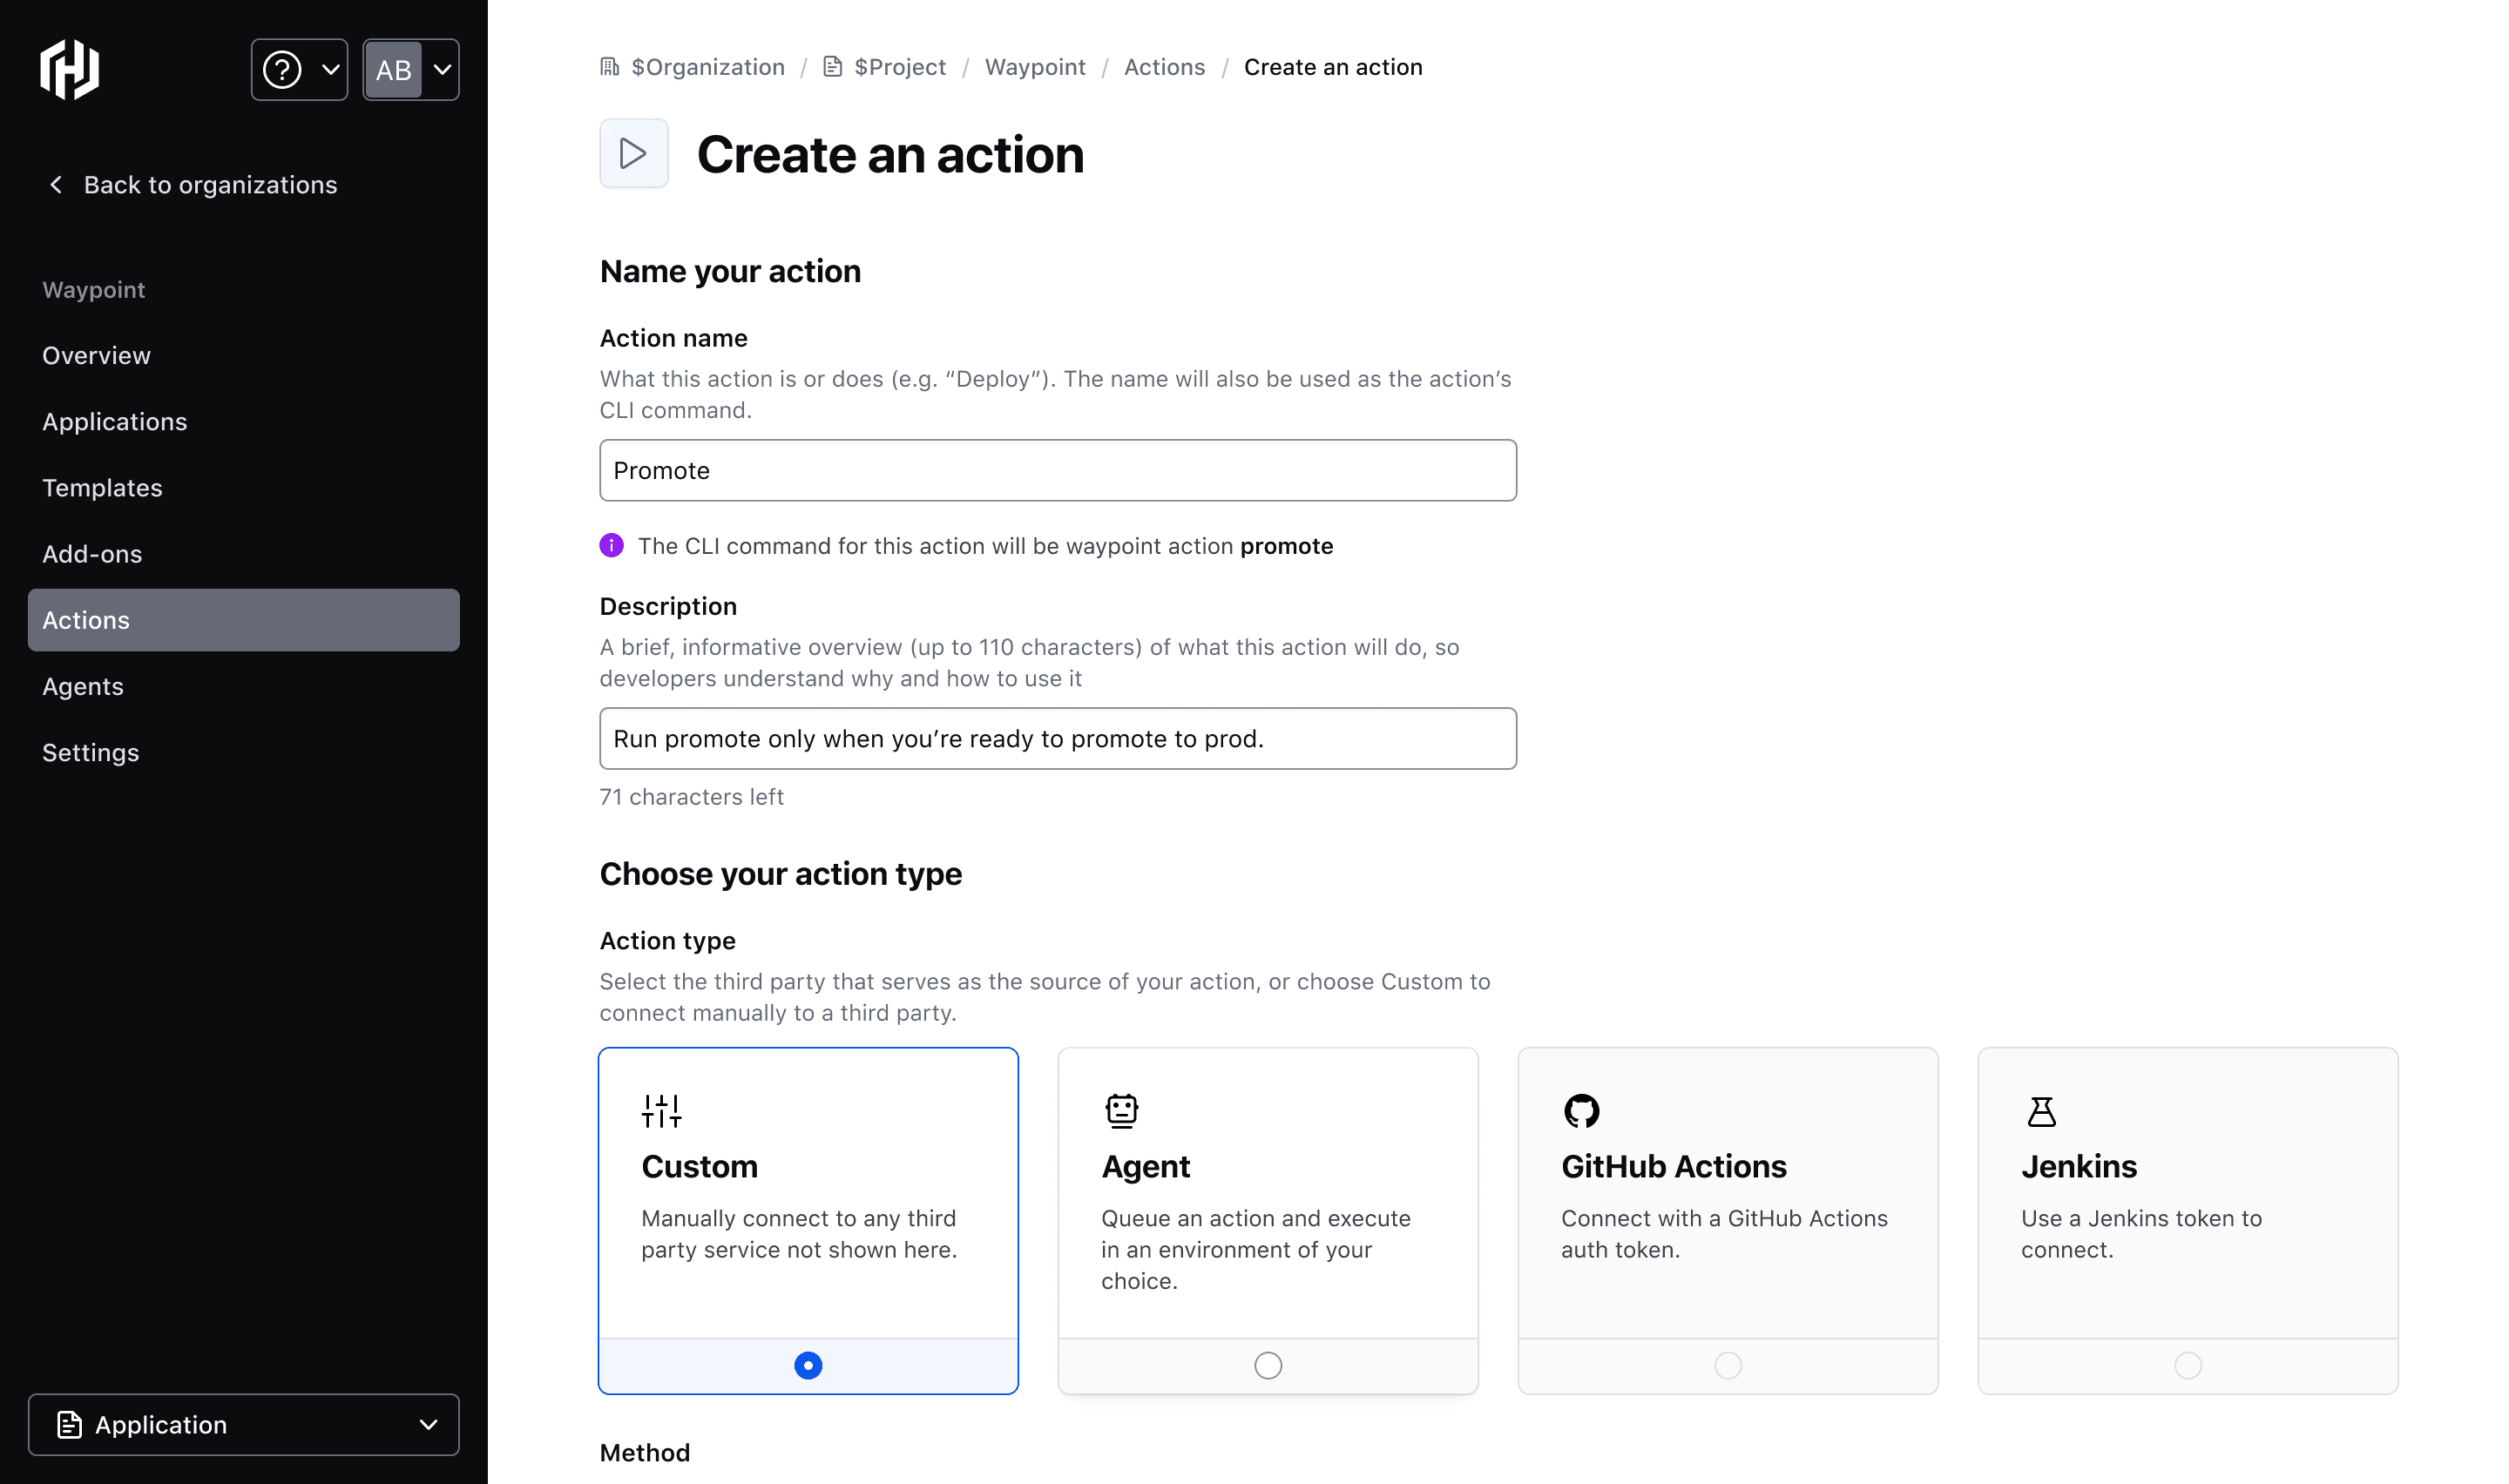
Task: Pick the Jenkins radio button
Action: click(x=2187, y=1365)
